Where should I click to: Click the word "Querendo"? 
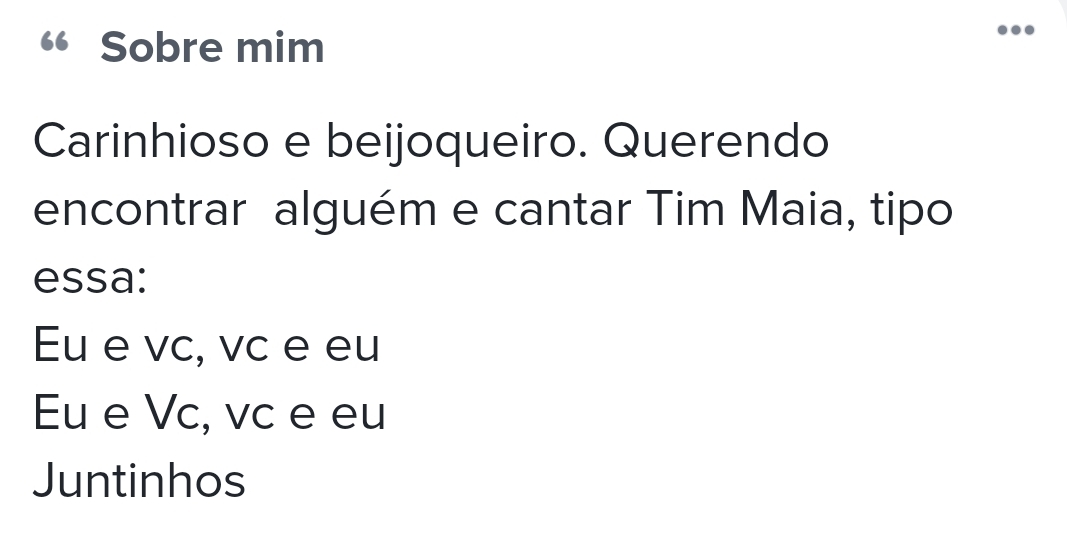[716, 142]
